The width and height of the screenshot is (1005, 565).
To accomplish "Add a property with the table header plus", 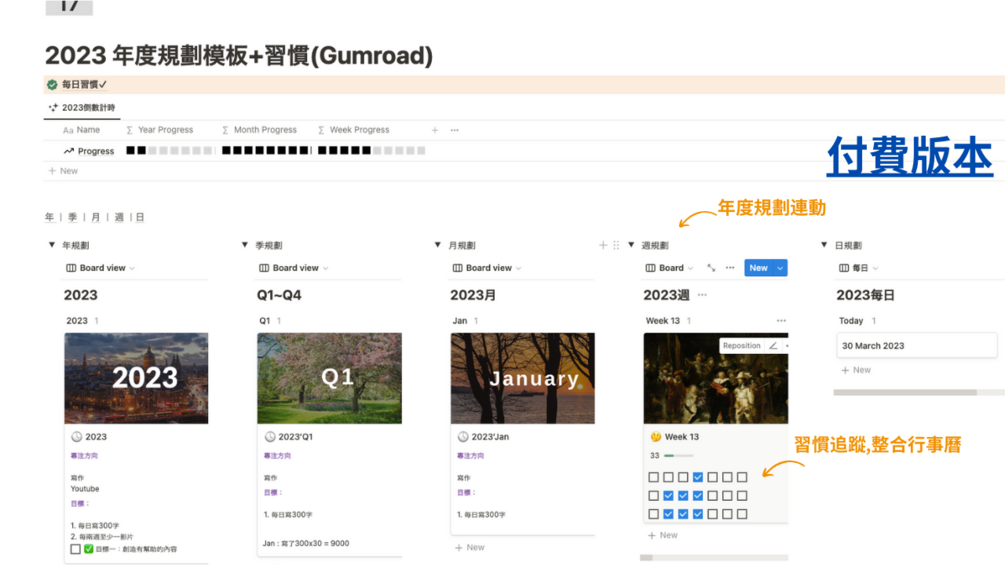I will (435, 130).
